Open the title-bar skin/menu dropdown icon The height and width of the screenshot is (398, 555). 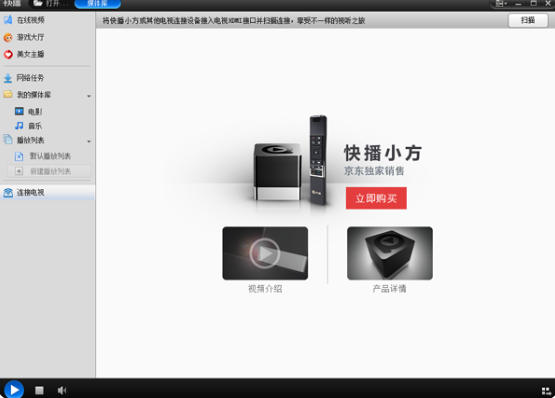500,4
